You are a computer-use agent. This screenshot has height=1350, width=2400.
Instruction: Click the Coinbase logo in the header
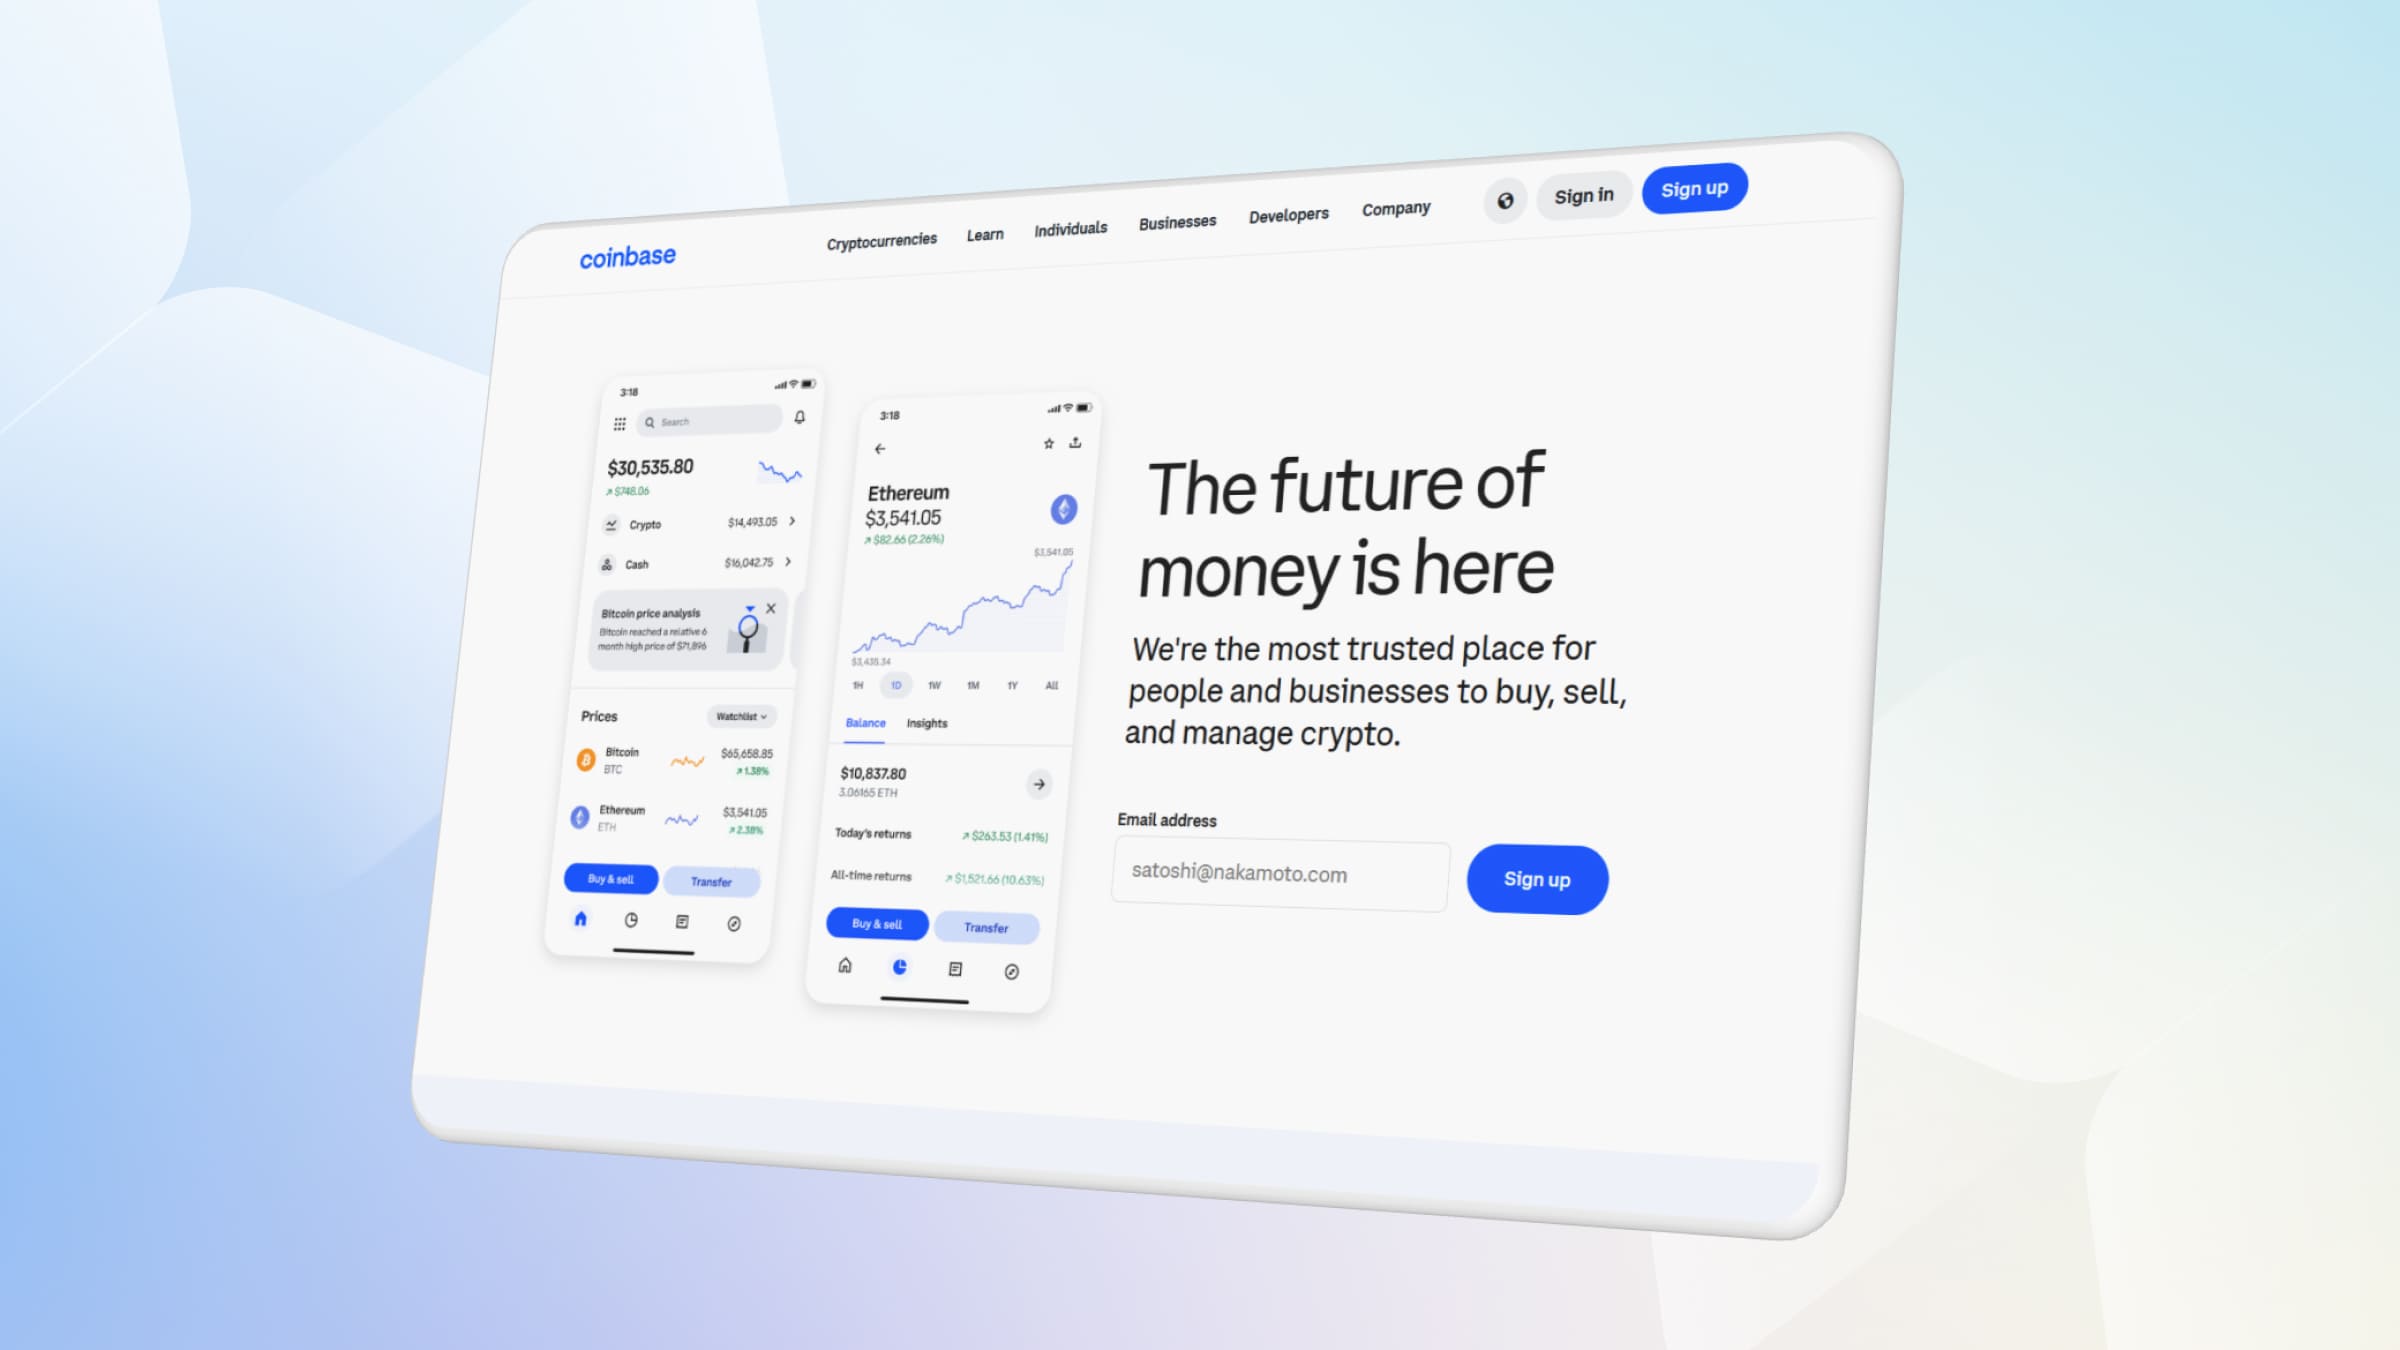(x=630, y=255)
